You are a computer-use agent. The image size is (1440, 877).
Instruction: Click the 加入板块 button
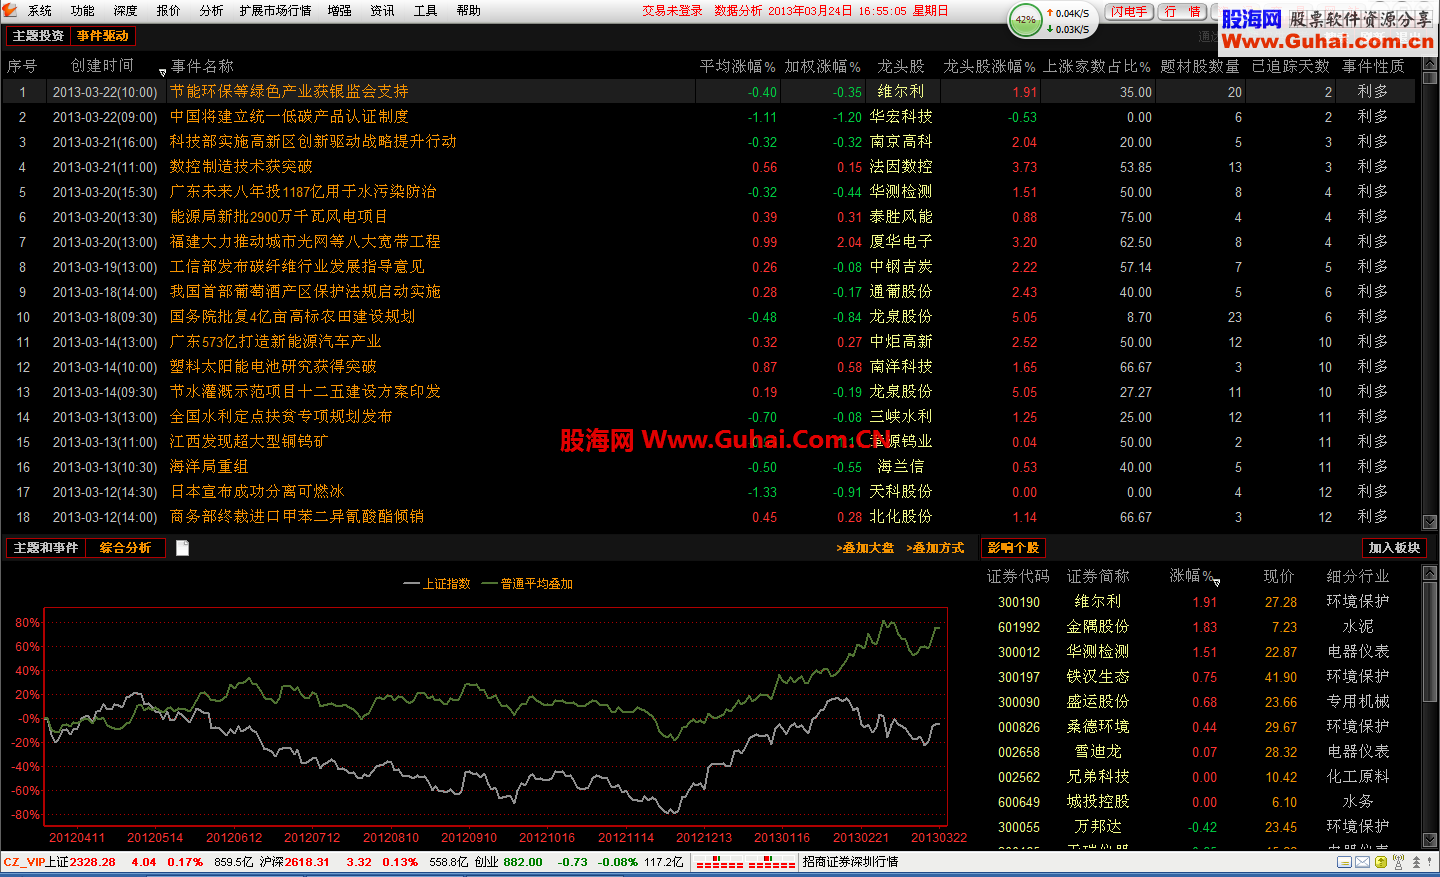1394,548
